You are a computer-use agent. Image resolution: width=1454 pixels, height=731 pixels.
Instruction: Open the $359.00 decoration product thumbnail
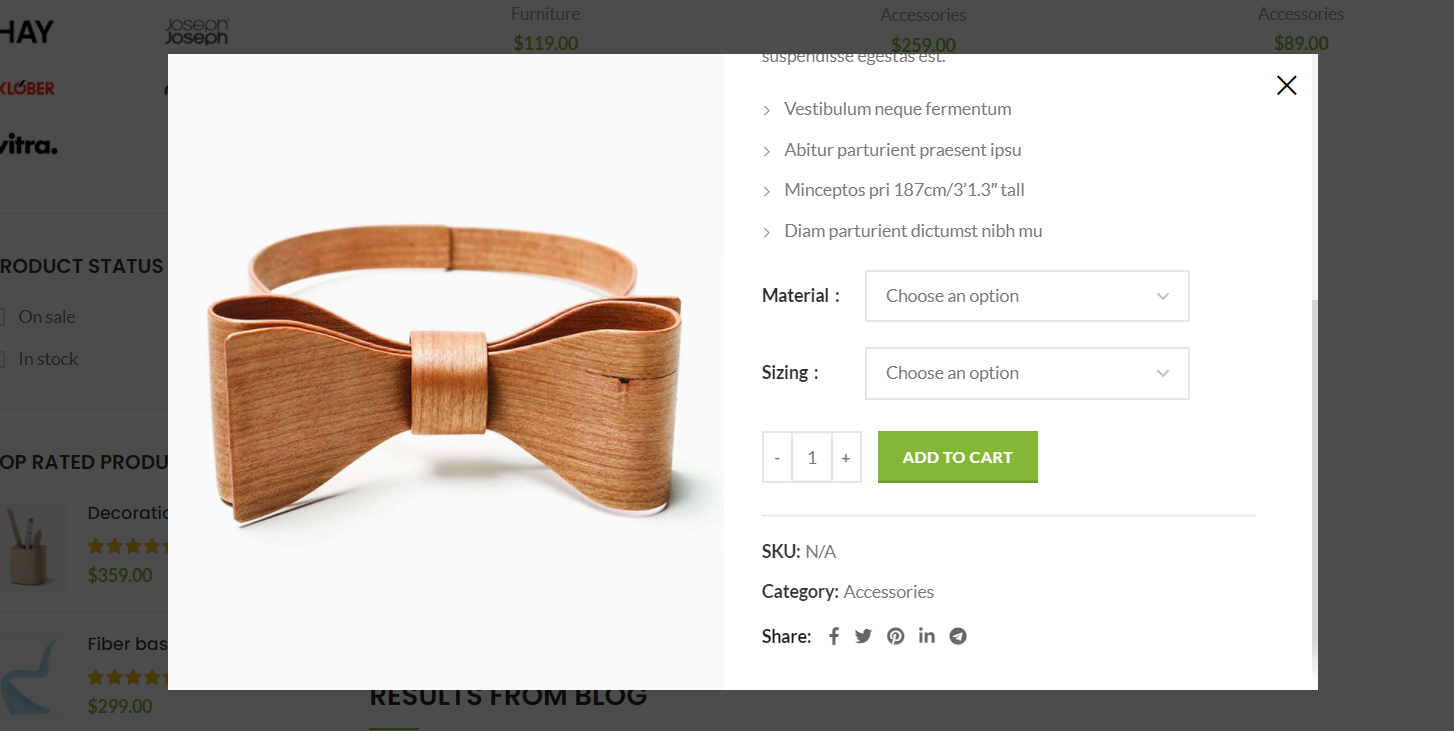click(x=30, y=545)
